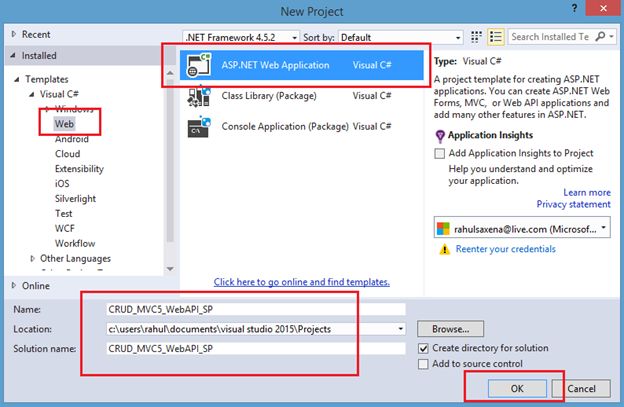Click the Solution name input field
Image resolution: width=624 pixels, height=407 pixels.
click(256, 349)
